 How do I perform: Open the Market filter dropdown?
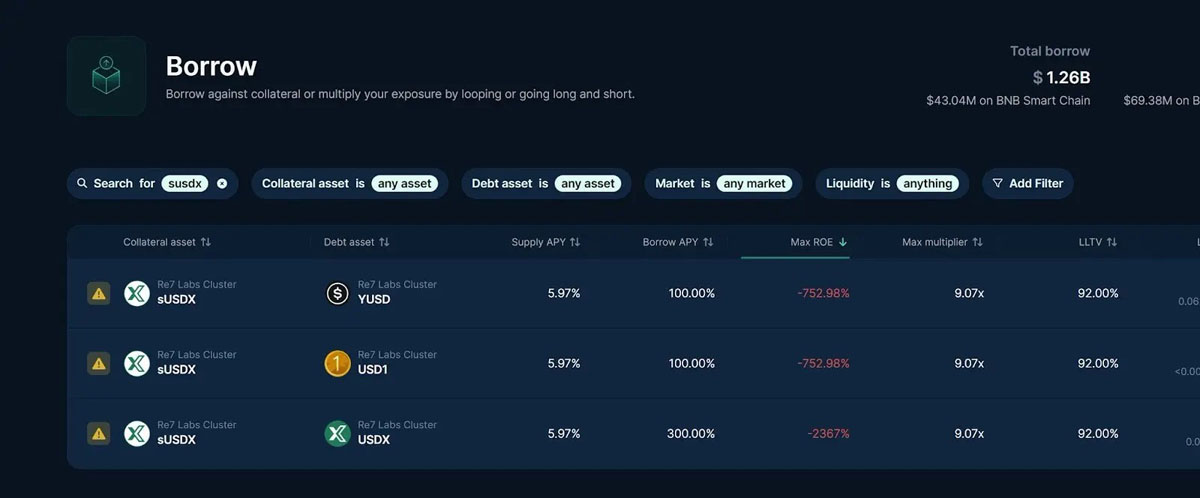tap(722, 184)
